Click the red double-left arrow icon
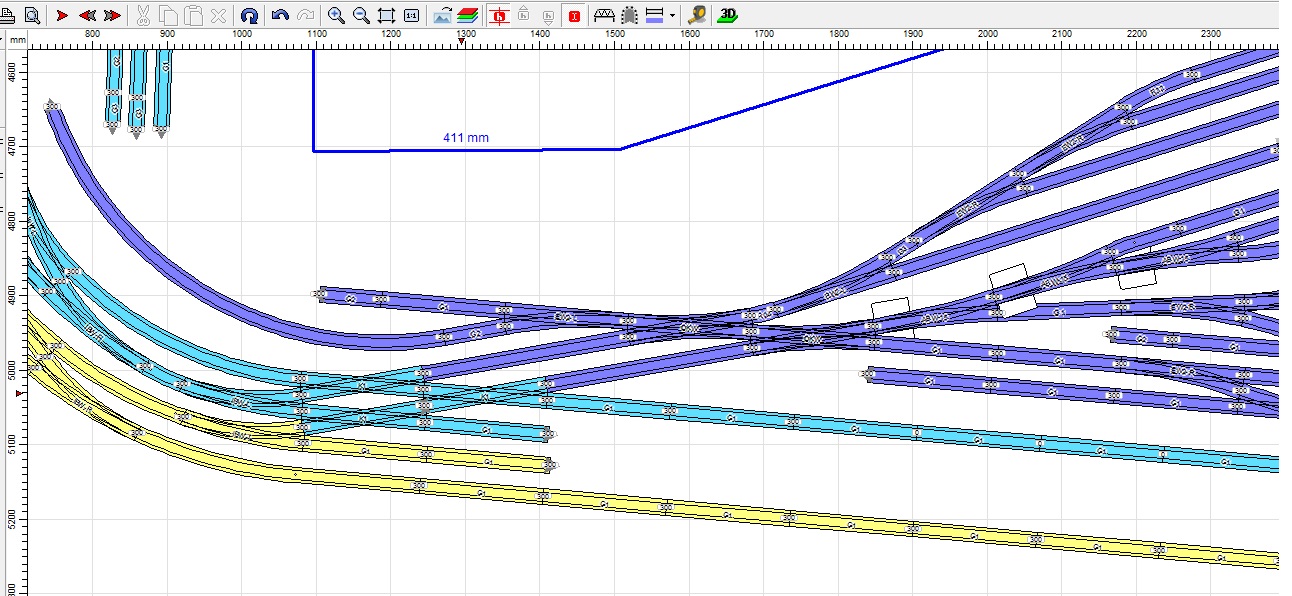This screenshot has width=1292, height=596. pos(87,15)
